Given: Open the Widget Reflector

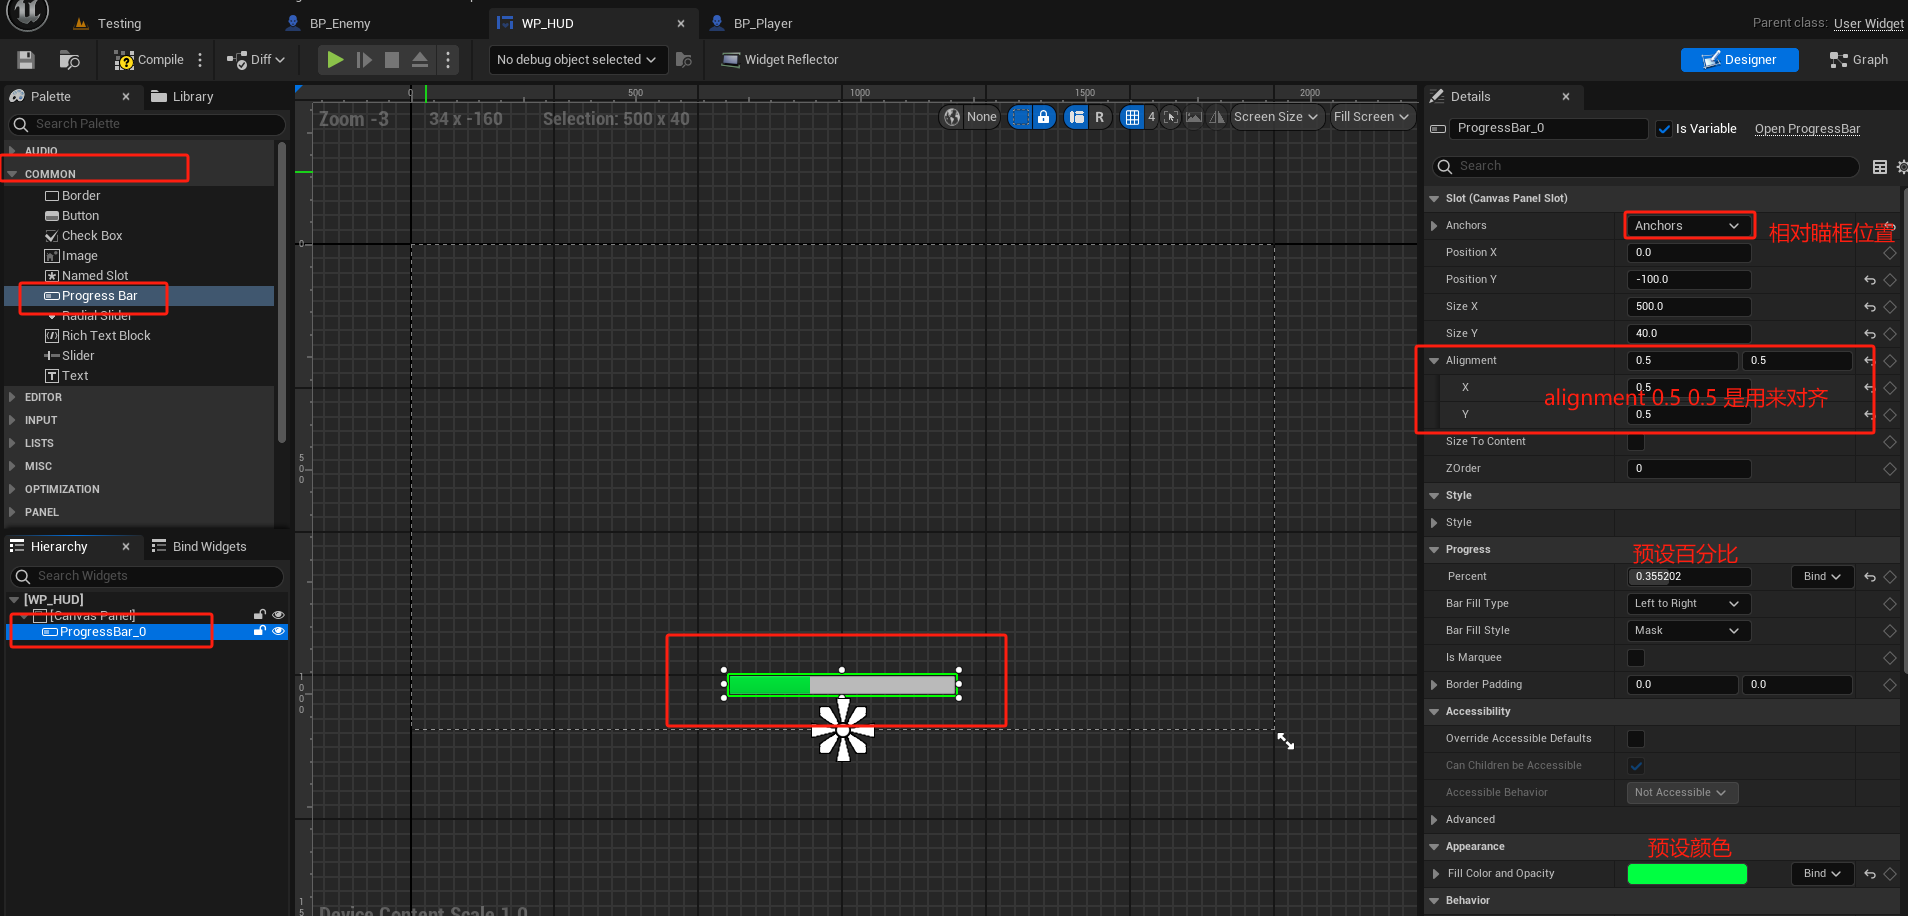Looking at the screenshot, I should 780,60.
